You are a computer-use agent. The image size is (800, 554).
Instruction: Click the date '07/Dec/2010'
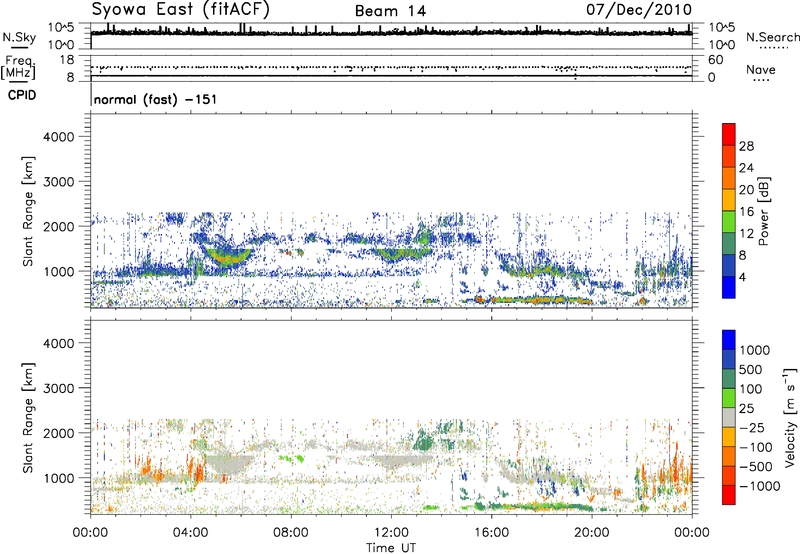click(x=639, y=10)
